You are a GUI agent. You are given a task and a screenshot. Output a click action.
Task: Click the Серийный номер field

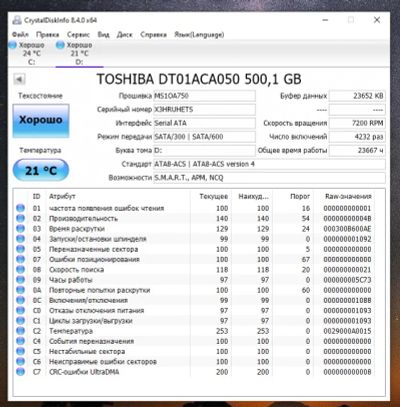pyautogui.click(x=204, y=110)
